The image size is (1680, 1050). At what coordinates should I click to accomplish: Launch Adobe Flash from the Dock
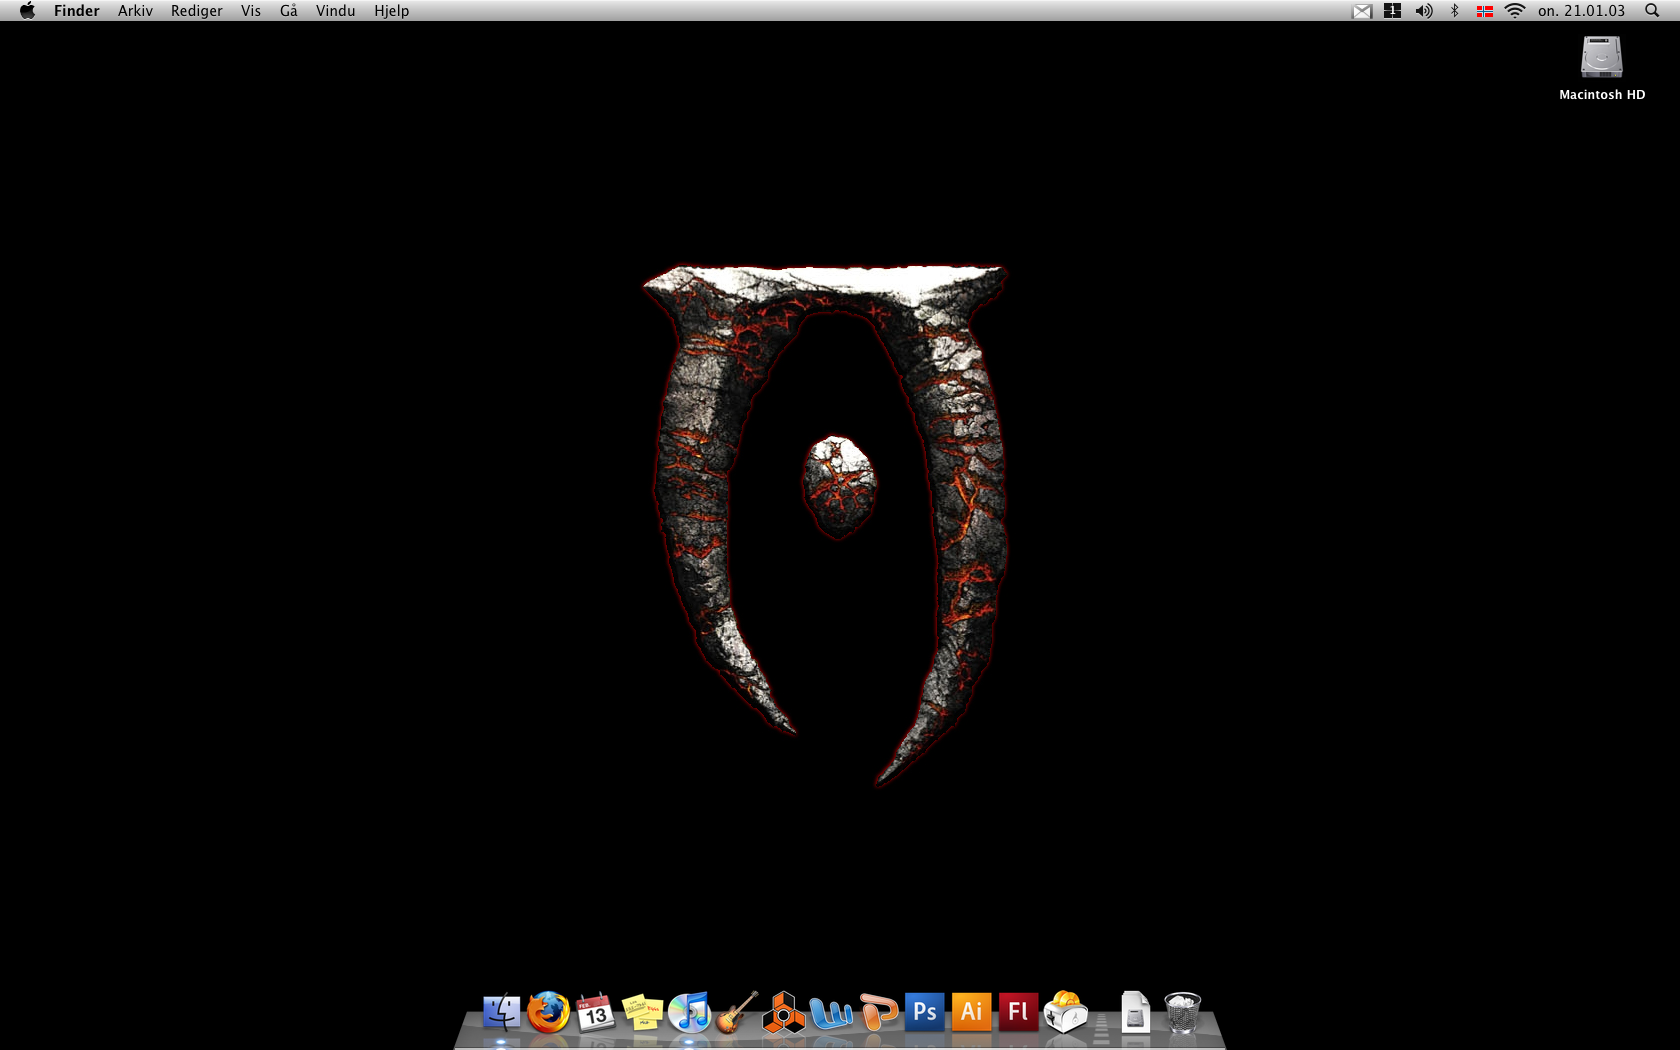click(1018, 1012)
